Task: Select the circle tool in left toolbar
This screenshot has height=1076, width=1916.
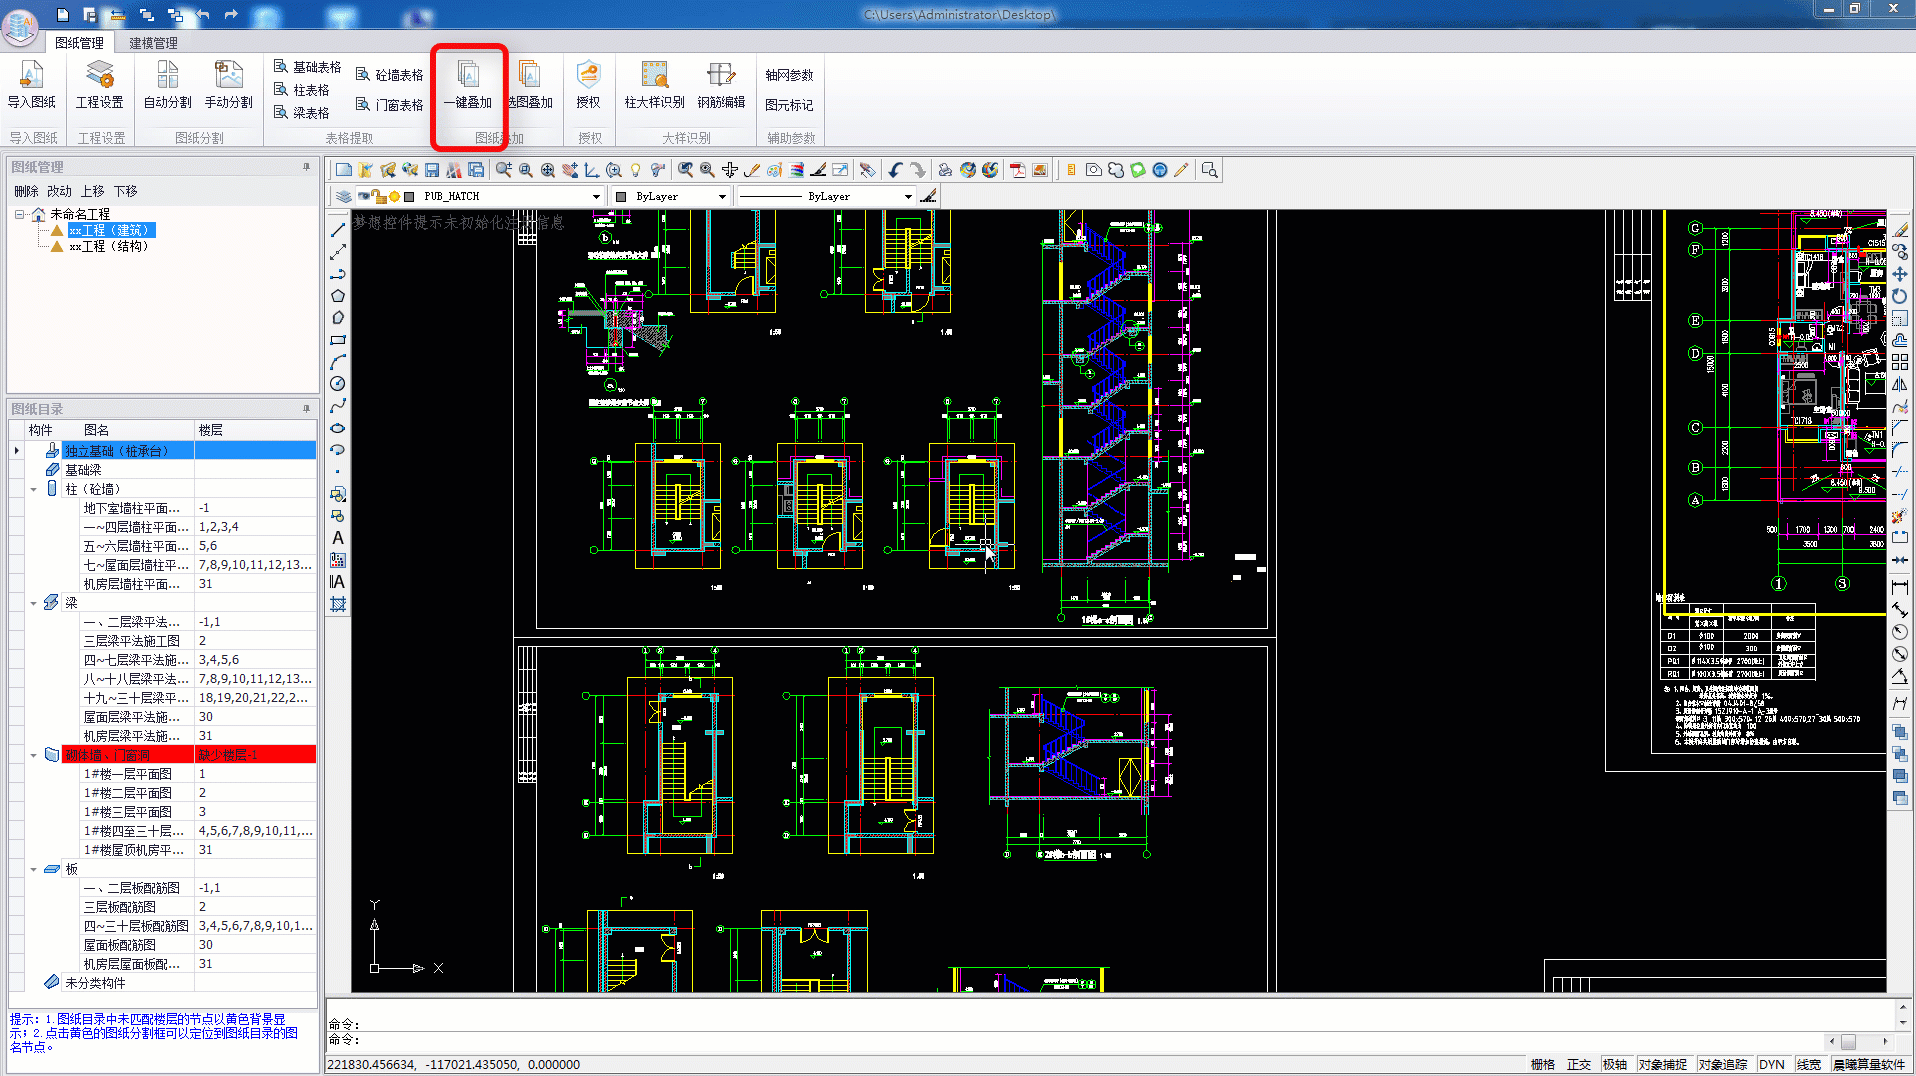Action: tap(338, 384)
